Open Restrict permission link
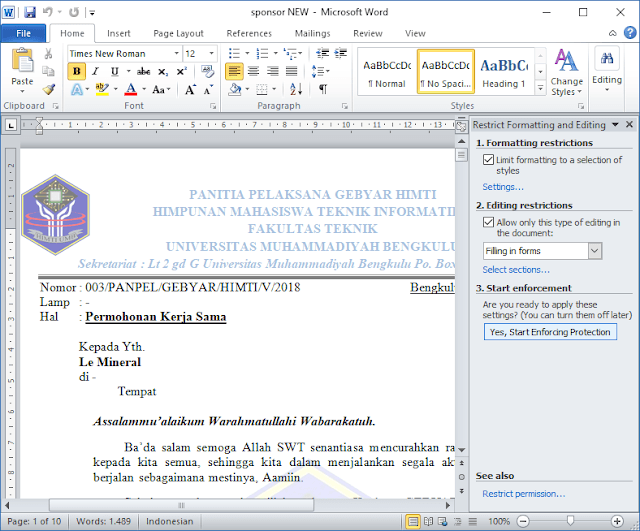 [x=524, y=494]
